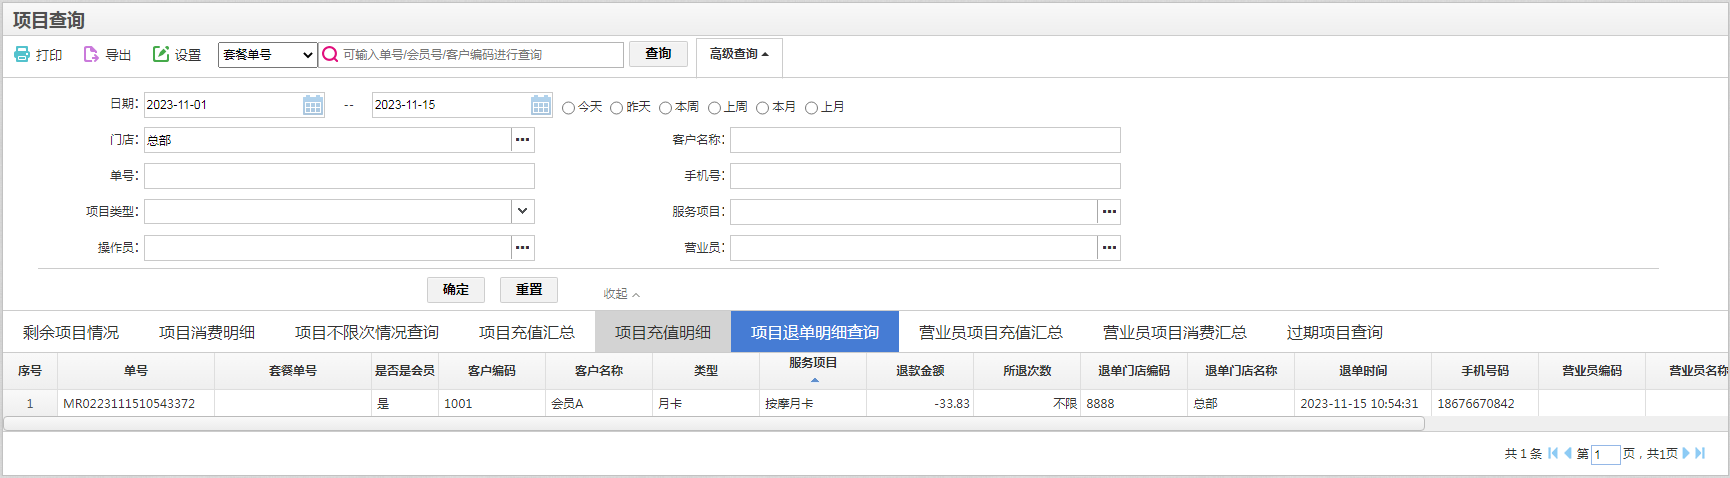Viewport: 1730px width, 478px height.
Task: Open salesperson picker ellipsis button
Action: (x=1108, y=248)
